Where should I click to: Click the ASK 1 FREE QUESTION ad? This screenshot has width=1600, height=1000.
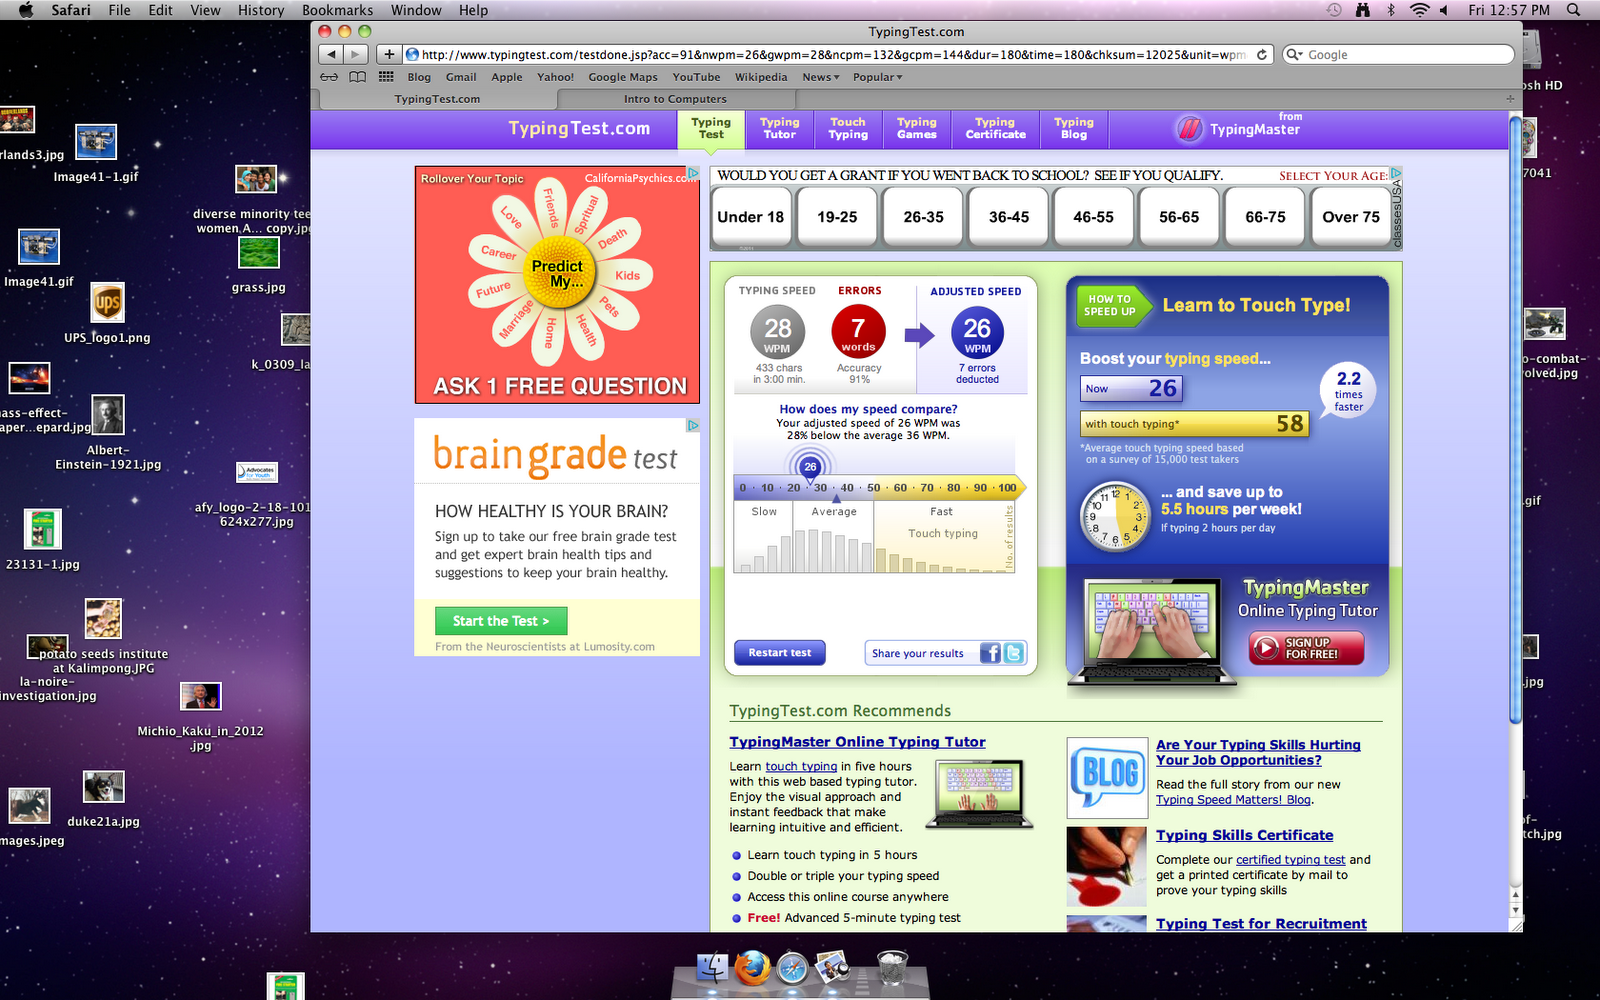click(557, 285)
